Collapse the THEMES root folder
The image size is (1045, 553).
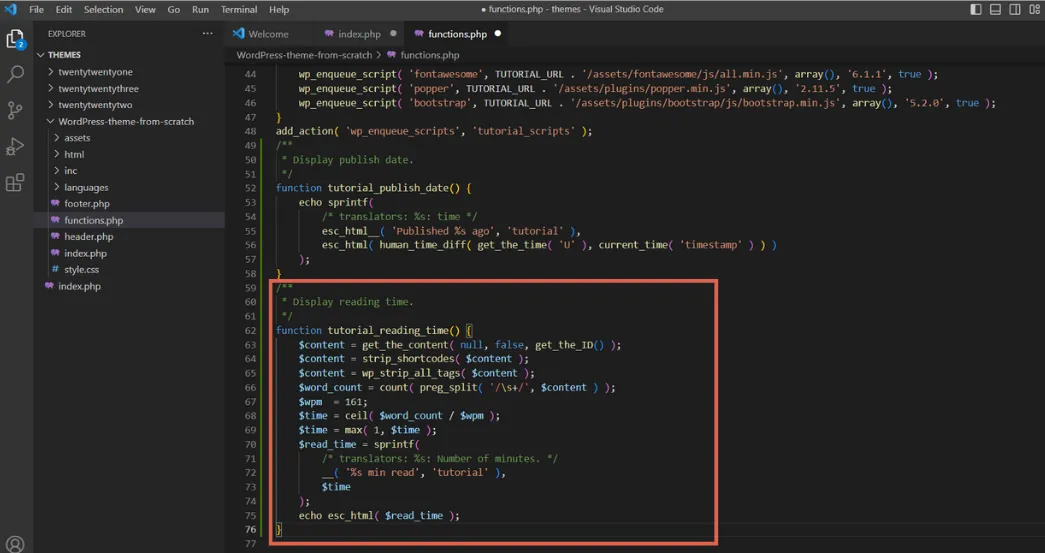pos(64,55)
